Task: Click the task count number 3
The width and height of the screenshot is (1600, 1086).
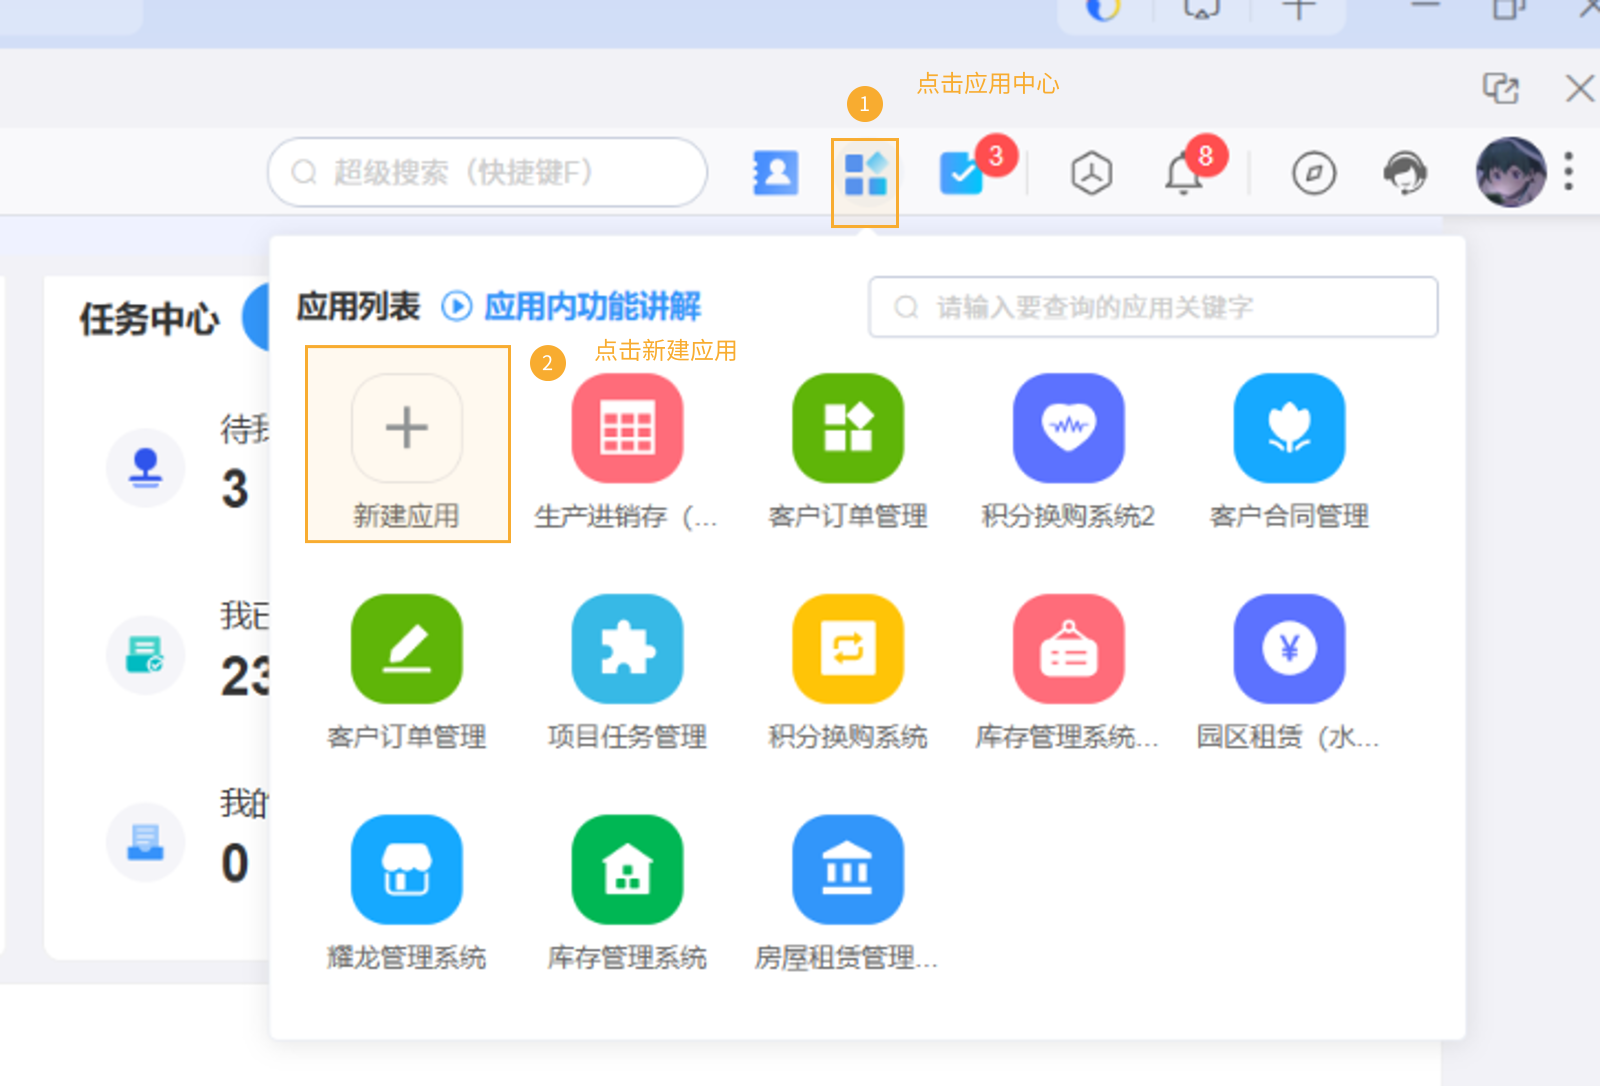Action: [x=235, y=489]
